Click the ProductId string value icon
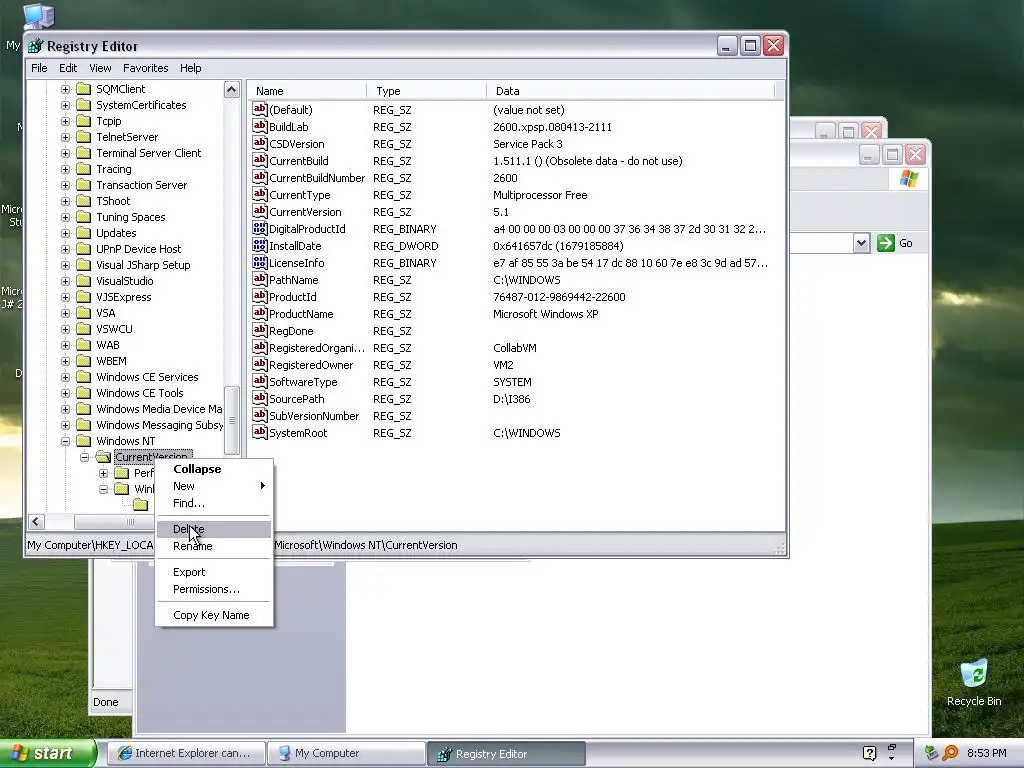This screenshot has height=768, width=1024. (x=259, y=296)
